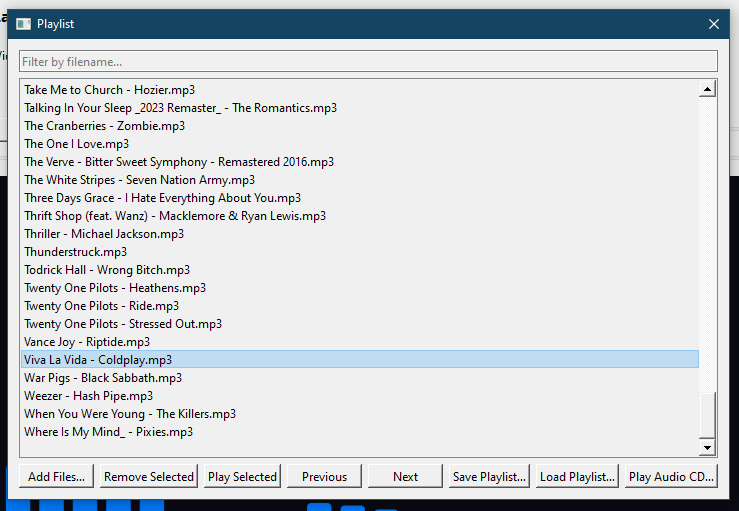Click Play Selected button
The image size is (739, 511).
[242, 477]
